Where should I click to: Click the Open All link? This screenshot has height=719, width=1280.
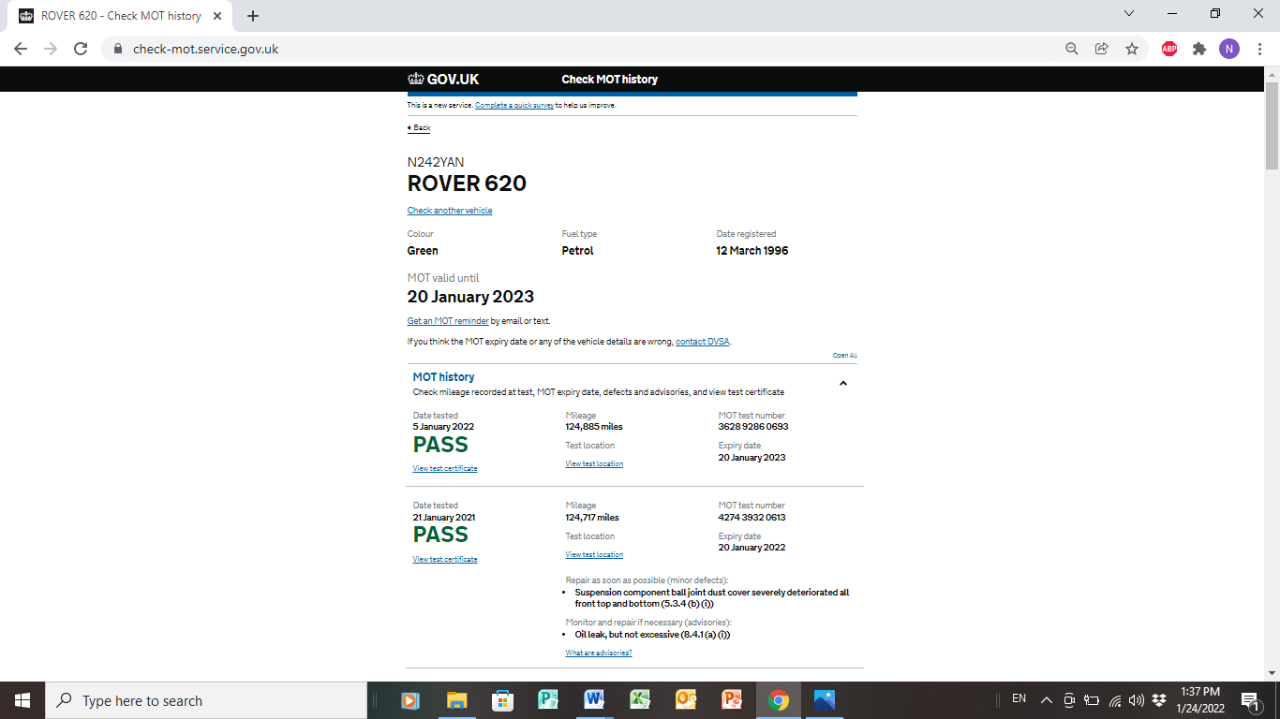pos(845,356)
